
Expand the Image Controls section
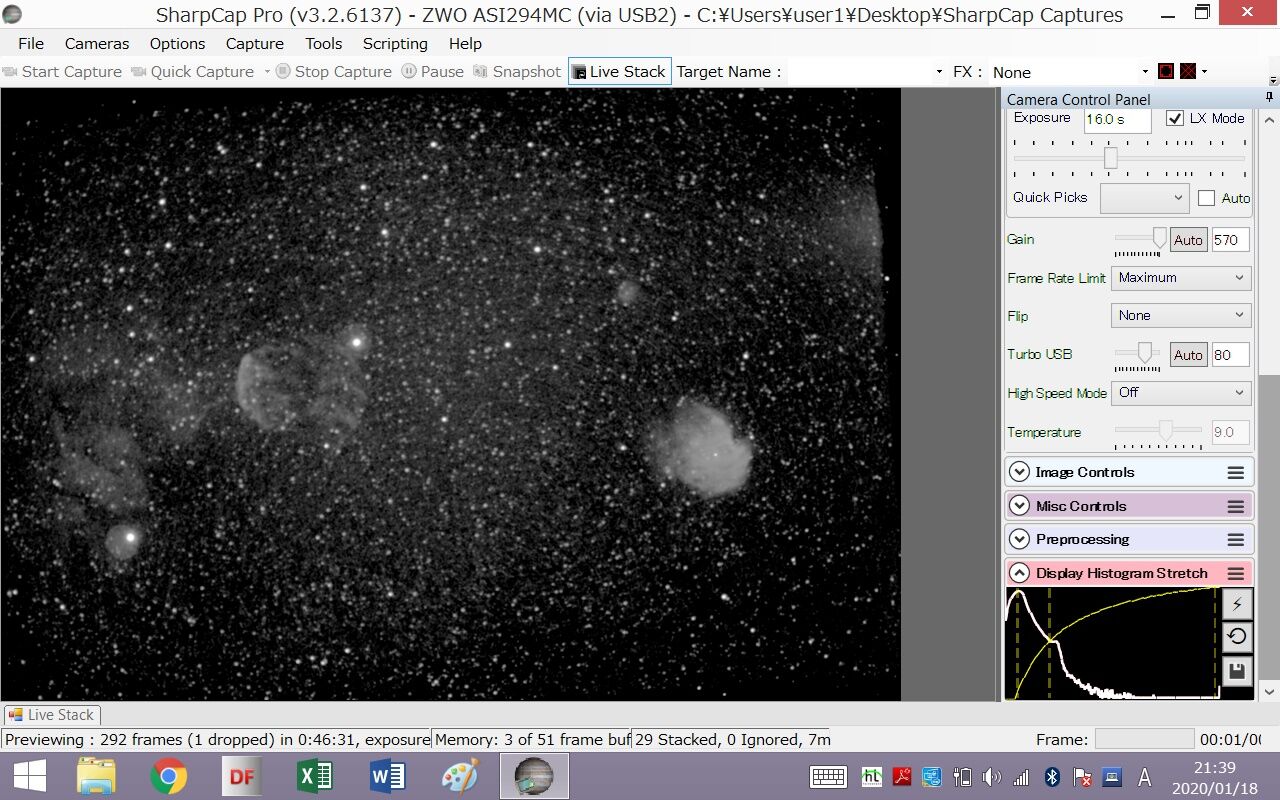pos(1019,473)
